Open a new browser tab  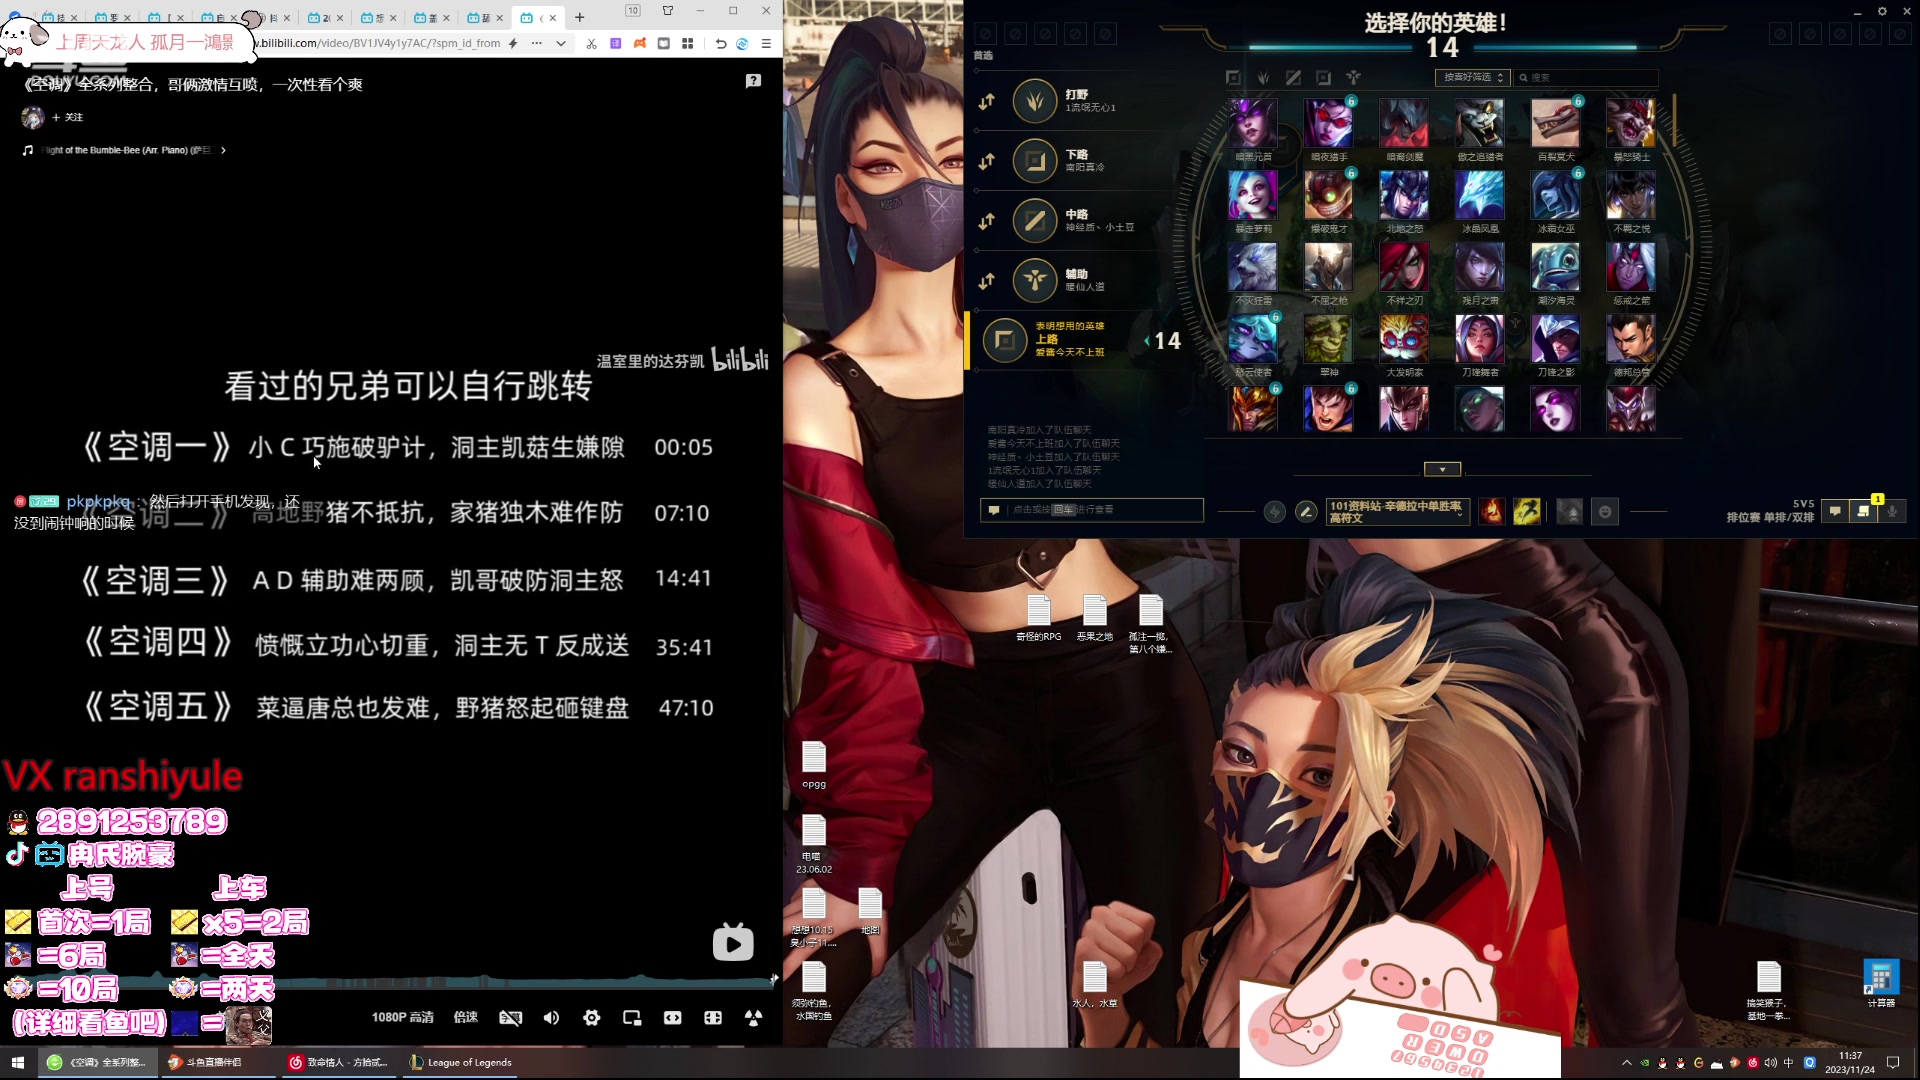579,17
